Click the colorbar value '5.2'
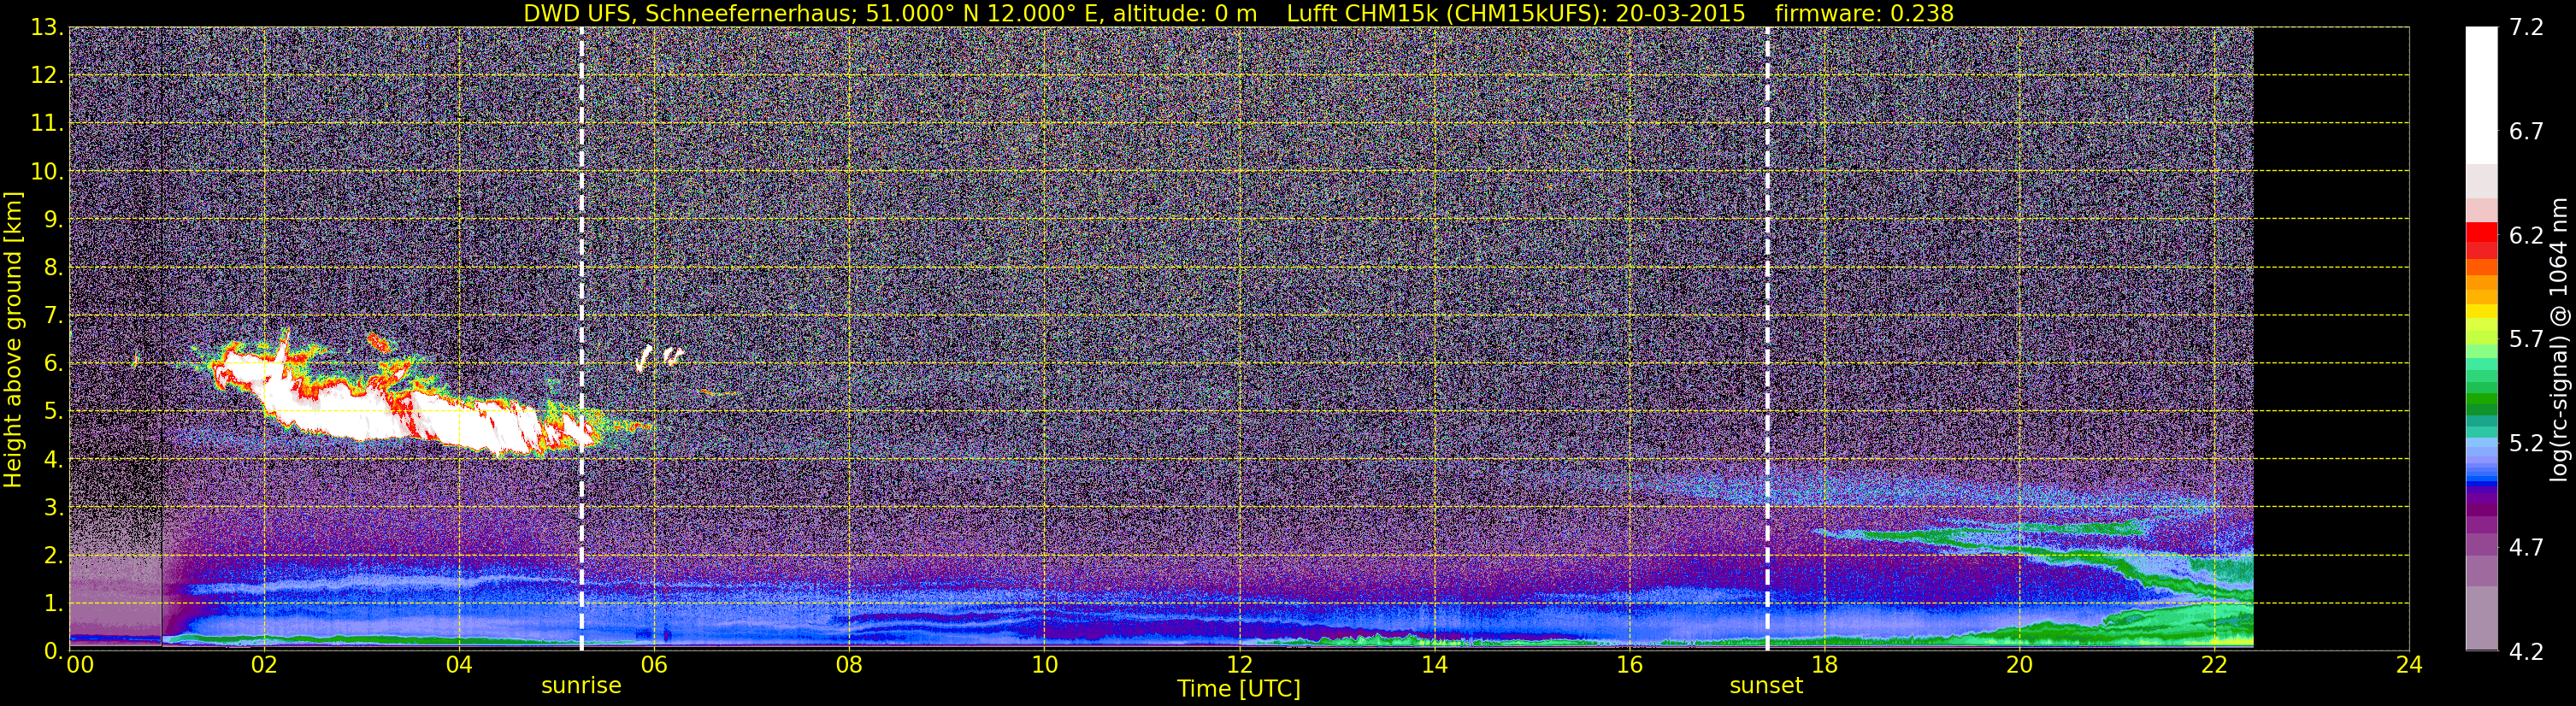The height and width of the screenshot is (706, 2576). coord(2526,444)
